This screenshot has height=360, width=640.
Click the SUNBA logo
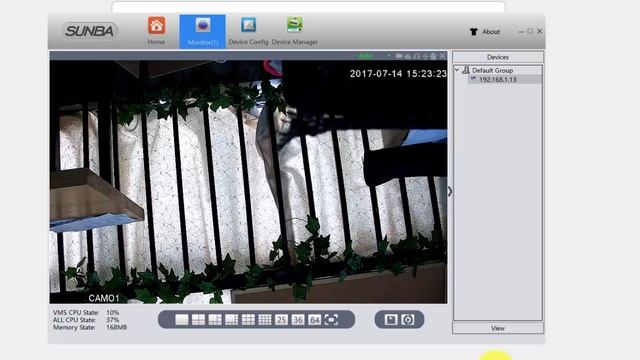point(90,31)
